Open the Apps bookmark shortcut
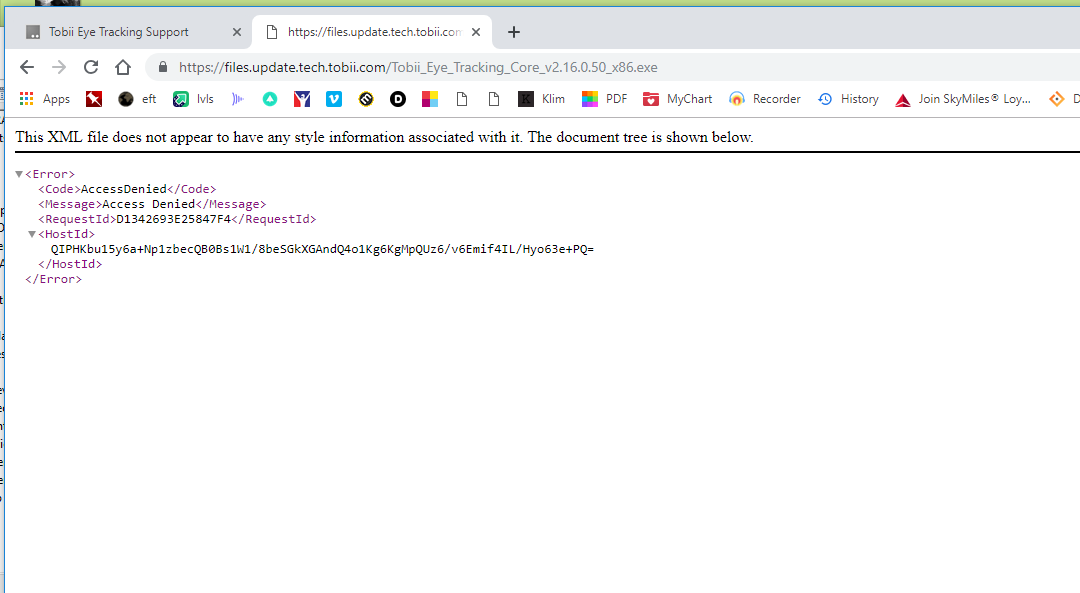The height and width of the screenshot is (593, 1080). (45, 99)
